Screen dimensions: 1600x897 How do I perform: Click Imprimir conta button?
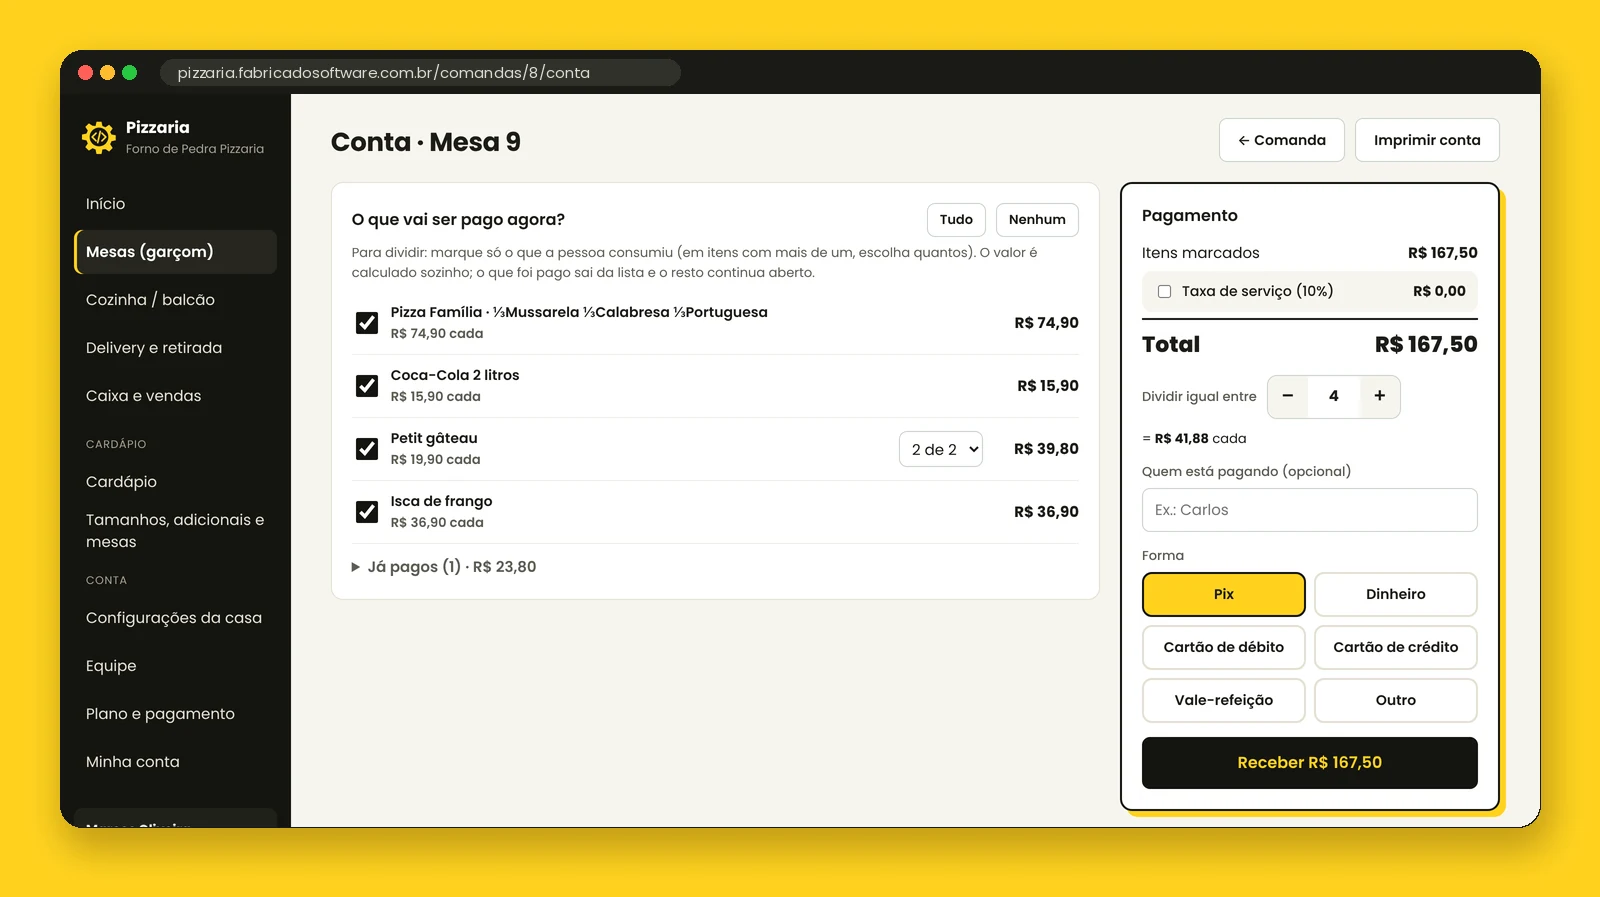coord(1427,140)
